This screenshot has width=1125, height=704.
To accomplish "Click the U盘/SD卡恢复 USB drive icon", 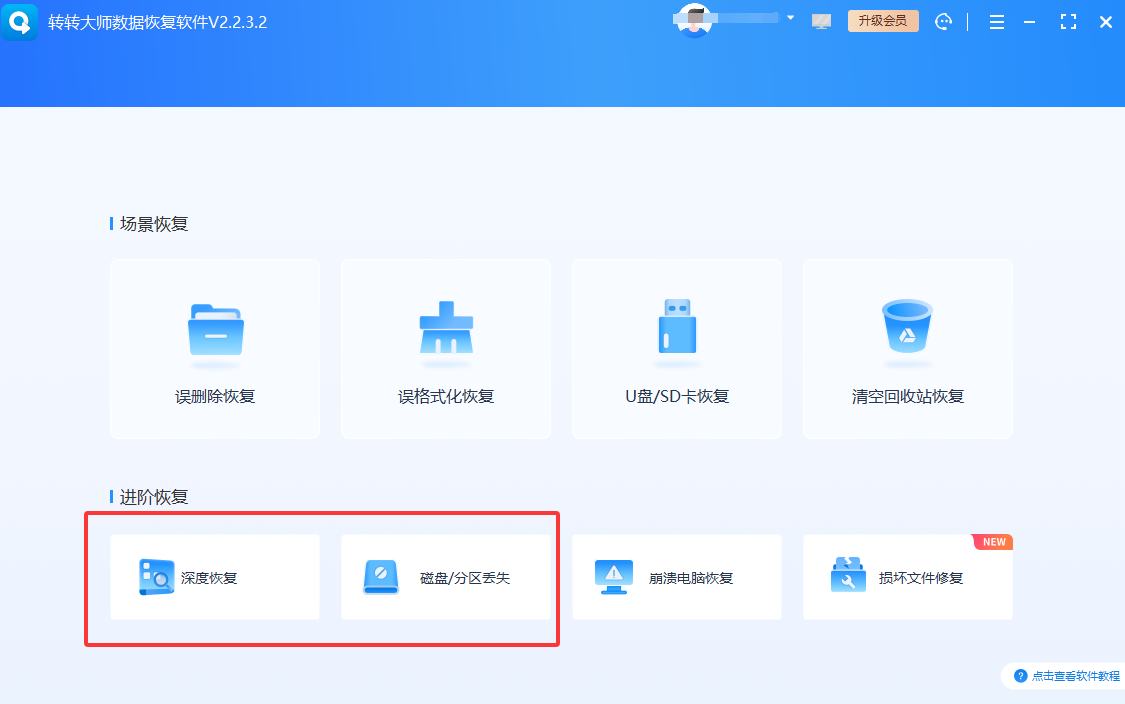I will point(677,326).
